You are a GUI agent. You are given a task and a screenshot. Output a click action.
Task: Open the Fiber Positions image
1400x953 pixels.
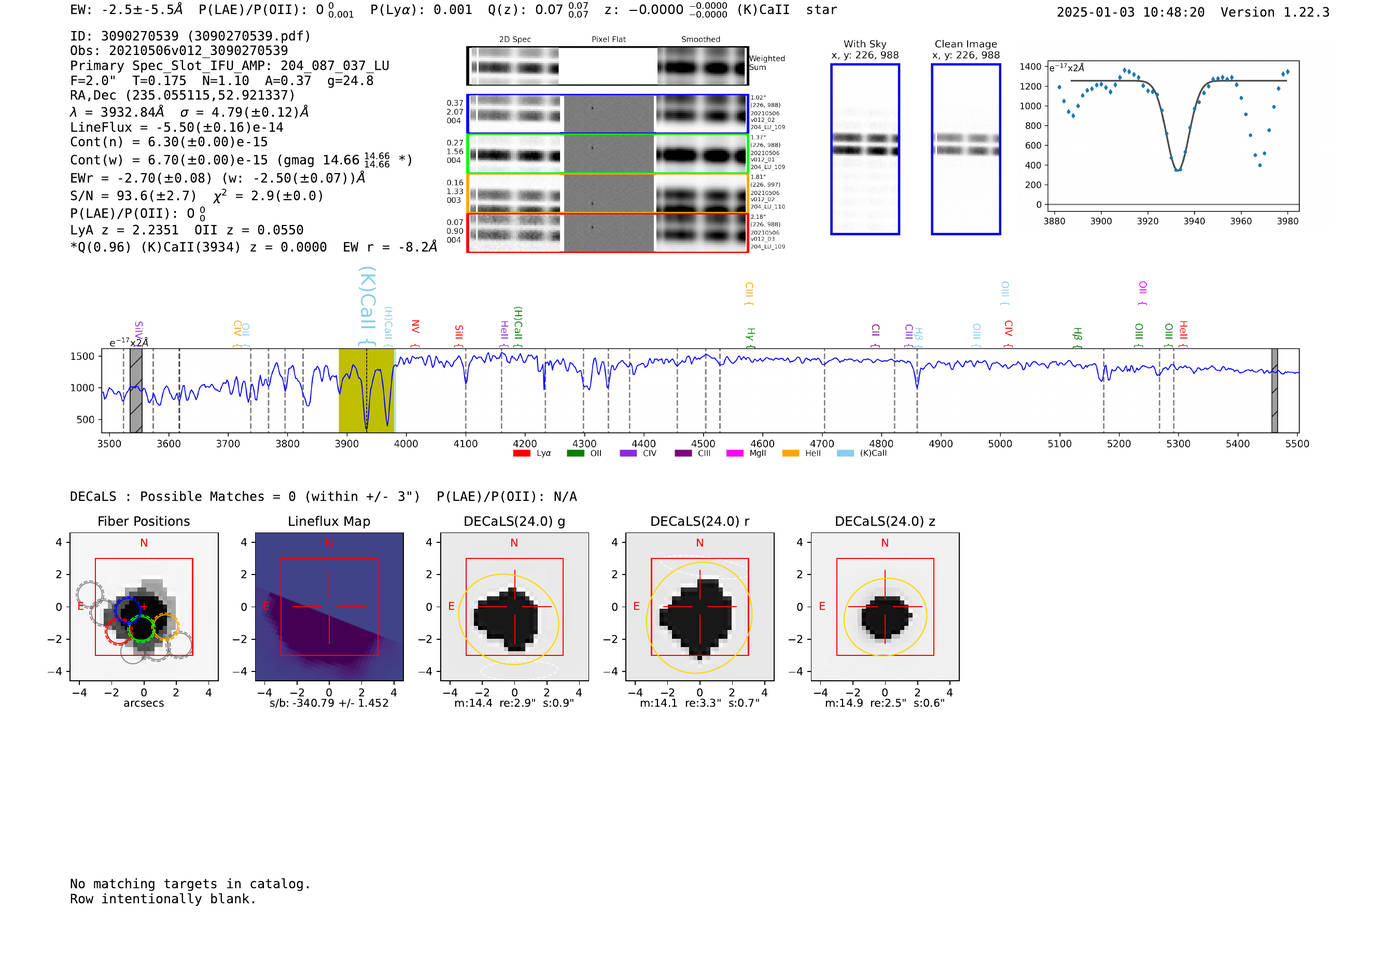click(x=144, y=606)
